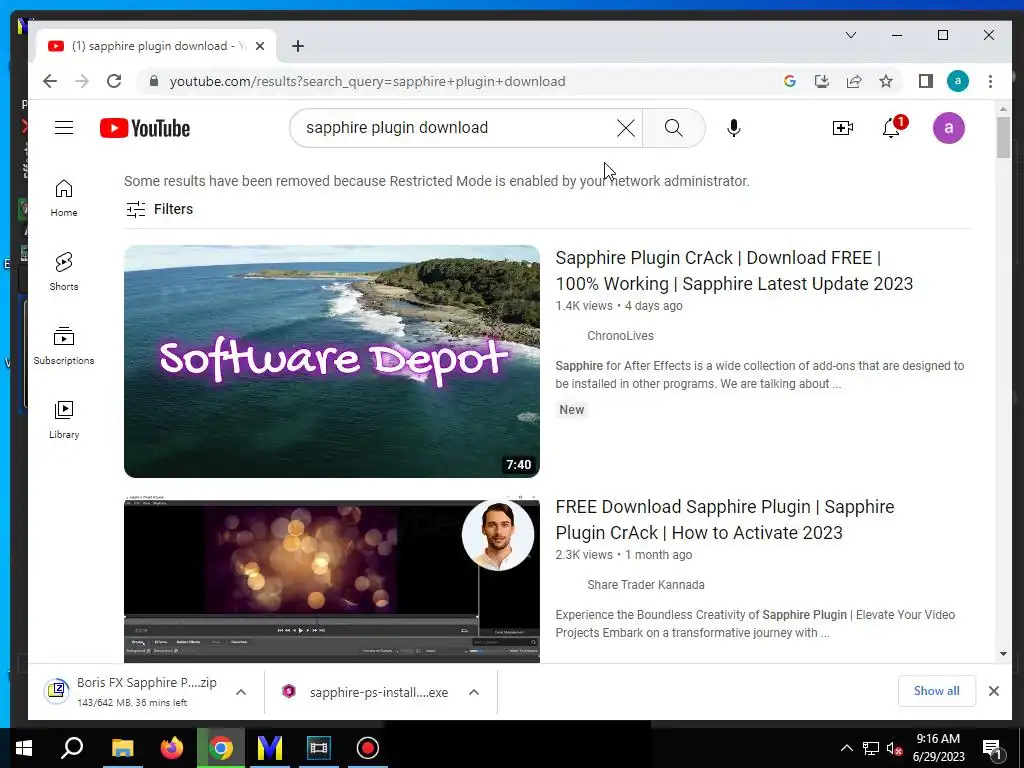This screenshot has width=1024, height=768.
Task: Play the bokeh lights video thumbnail
Action: [x=332, y=581]
